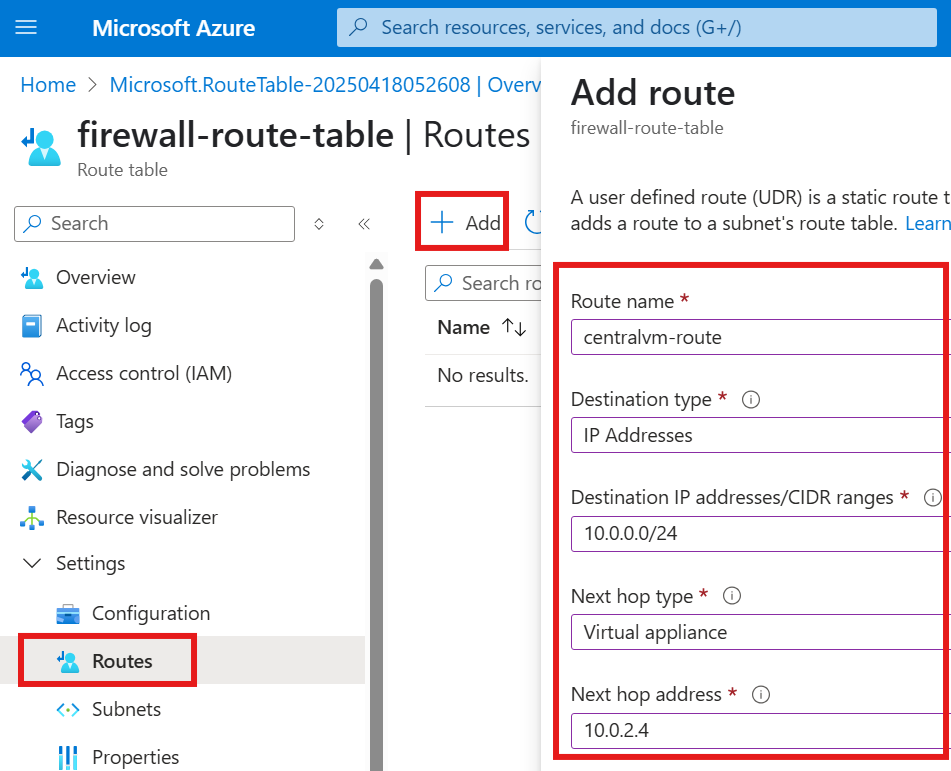Viewport: 951px width, 771px height.
Task: Open Microsoft.RouteTable-20250418052608 breadcrumb link
Action: [x=325, y=85]
